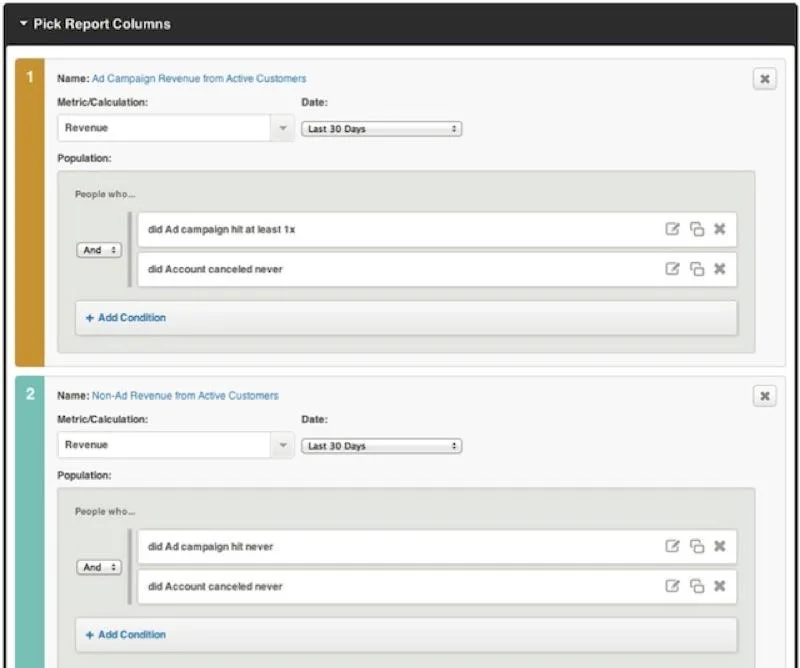Viewport: 800px width, 668px height.
Task: Change And operator selector in column 2
Action: click(x=99, y=567)
